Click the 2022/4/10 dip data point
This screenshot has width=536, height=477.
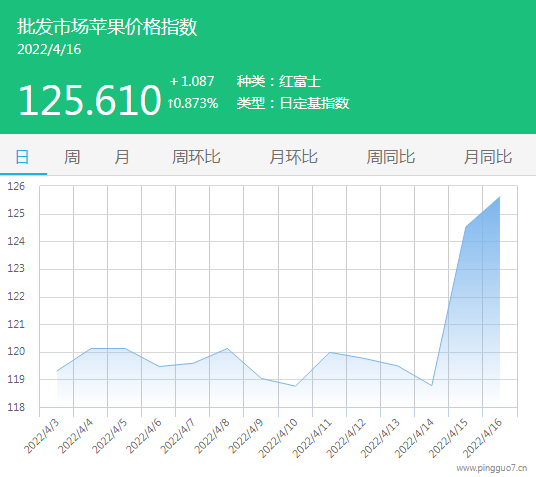295,386
